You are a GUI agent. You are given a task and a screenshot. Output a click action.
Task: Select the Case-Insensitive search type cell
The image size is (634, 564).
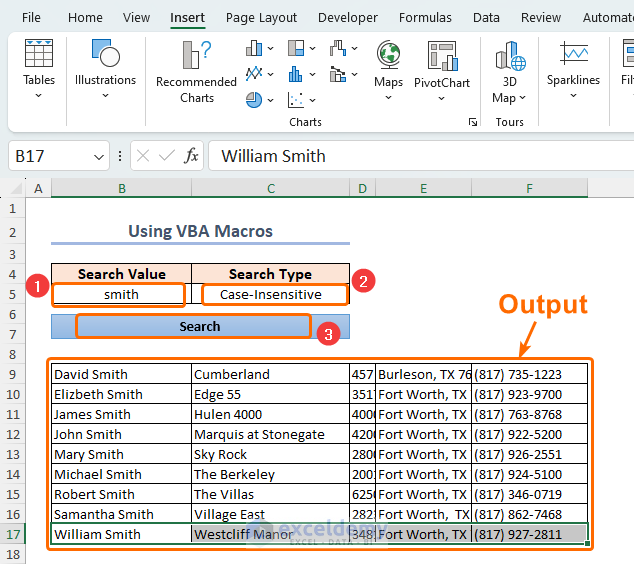coord(271,294)
